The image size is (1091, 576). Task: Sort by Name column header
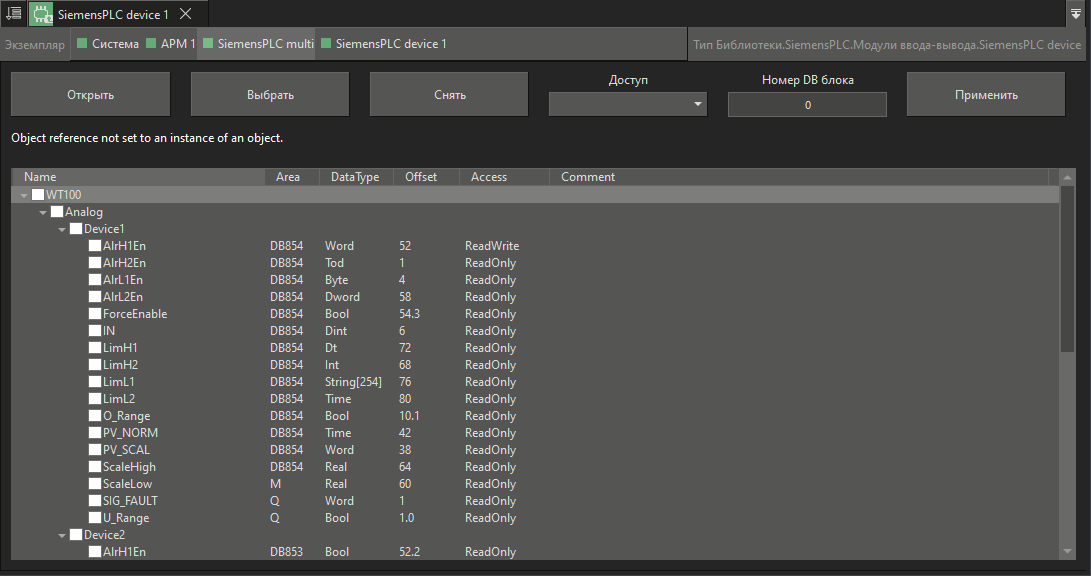[139, 177]
